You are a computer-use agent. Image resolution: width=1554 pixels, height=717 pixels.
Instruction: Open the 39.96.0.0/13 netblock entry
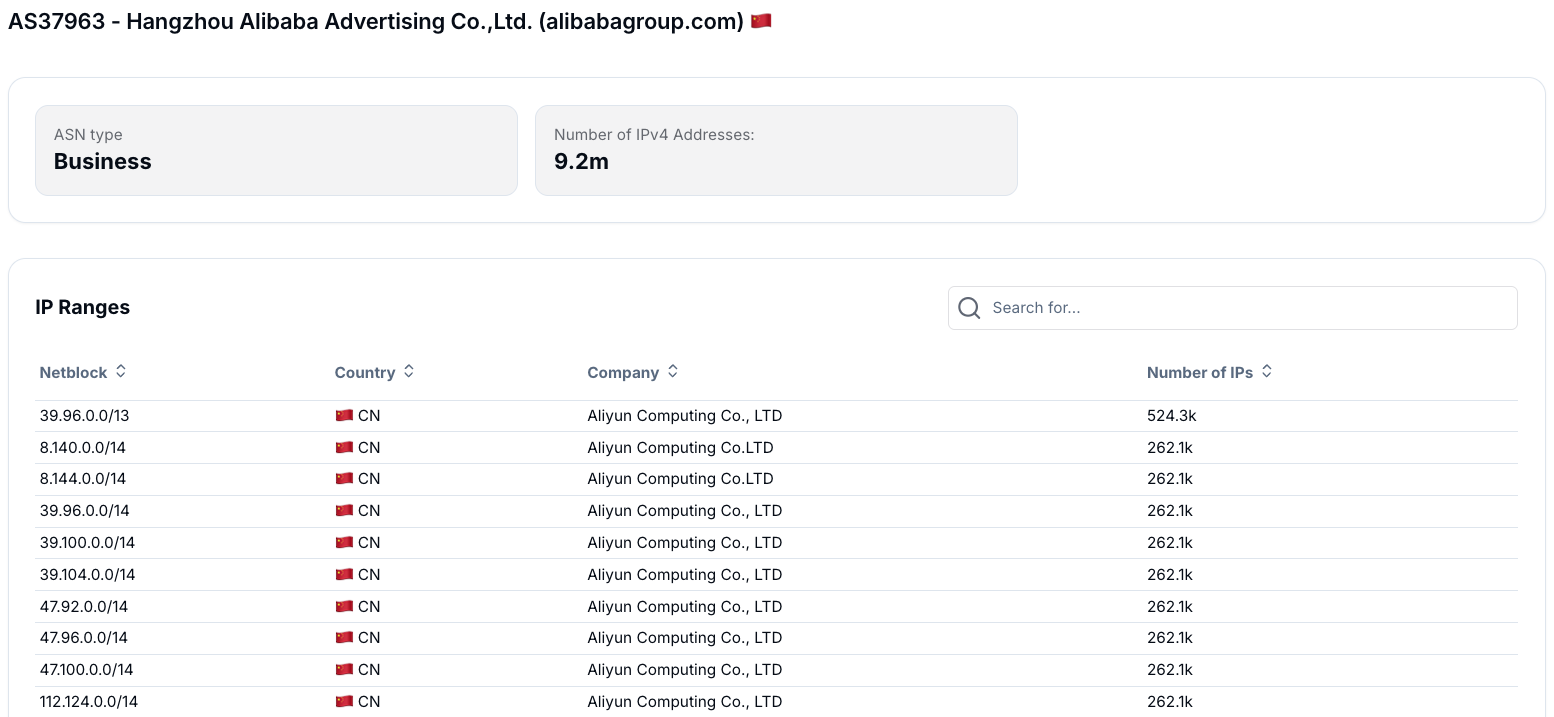pos(84,415)
